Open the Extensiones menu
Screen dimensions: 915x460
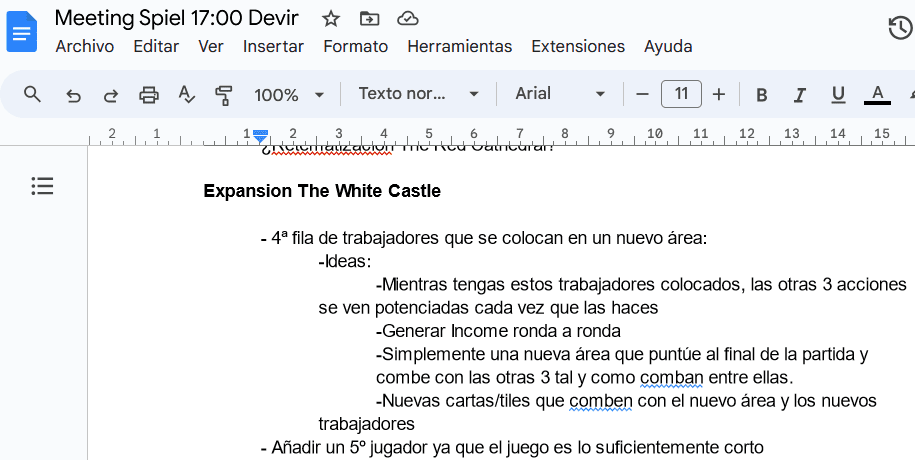tap(578, 46)
